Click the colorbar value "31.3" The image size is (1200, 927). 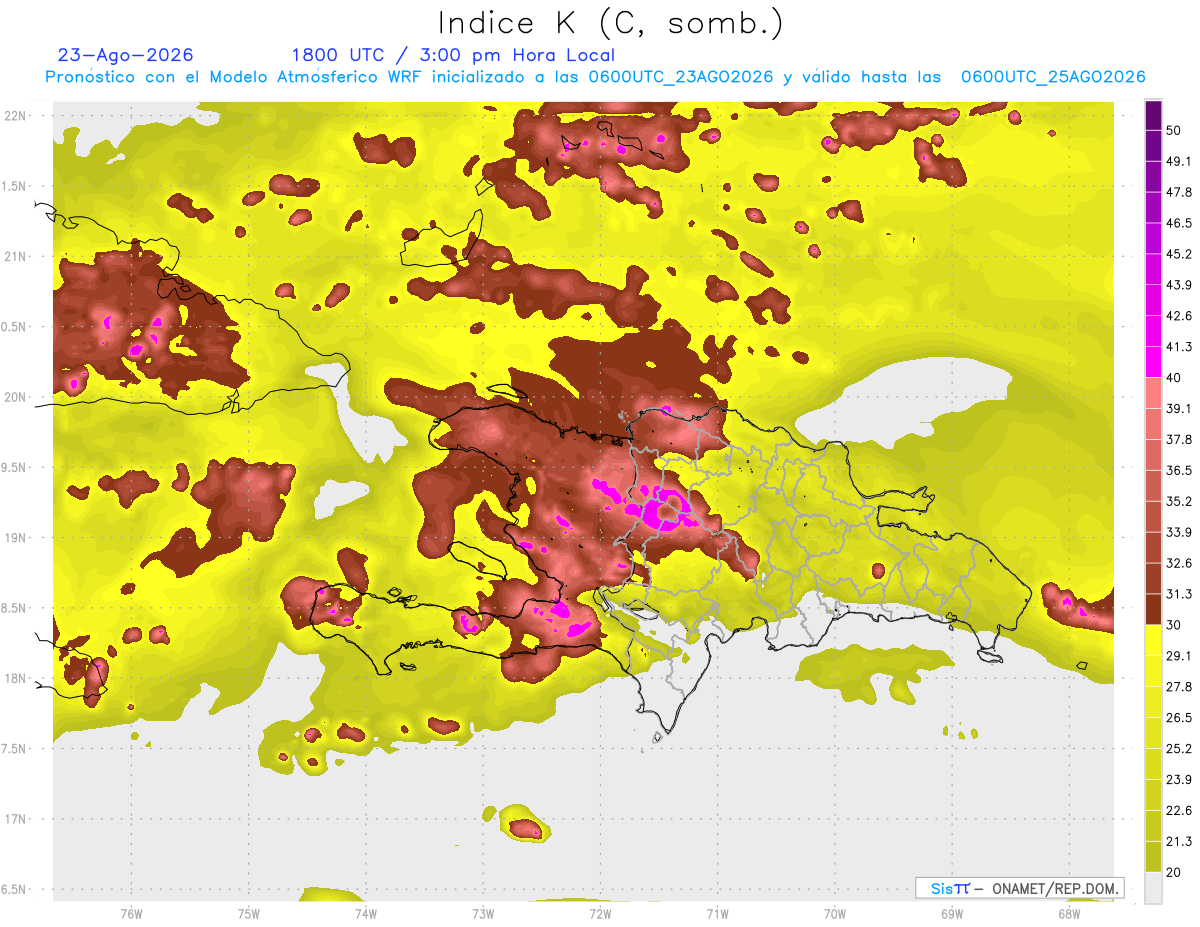pyautogui.click(x=1179, y=594)
